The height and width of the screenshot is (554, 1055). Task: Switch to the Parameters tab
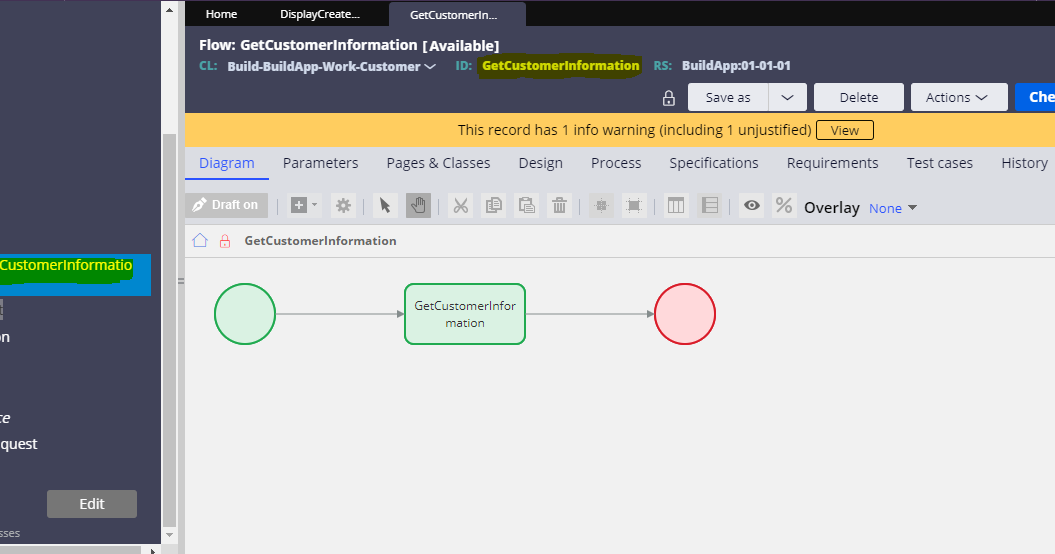[x=320, y=163]
